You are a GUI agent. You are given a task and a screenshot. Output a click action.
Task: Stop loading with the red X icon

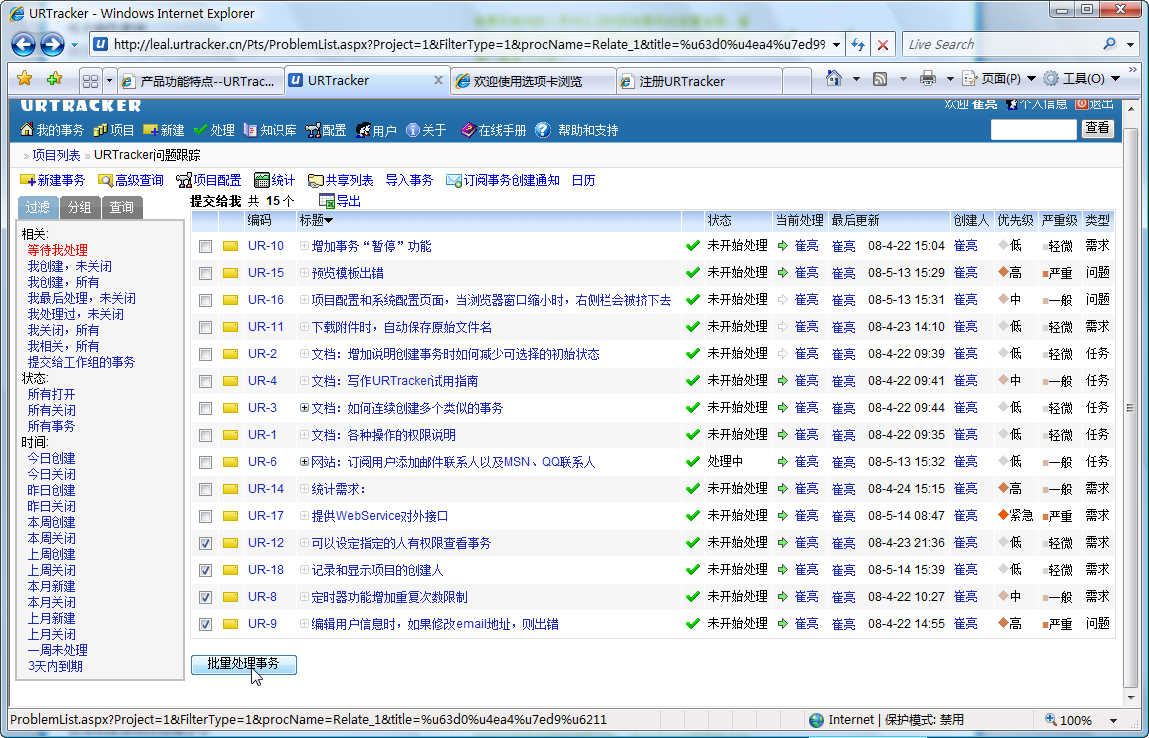883,45
